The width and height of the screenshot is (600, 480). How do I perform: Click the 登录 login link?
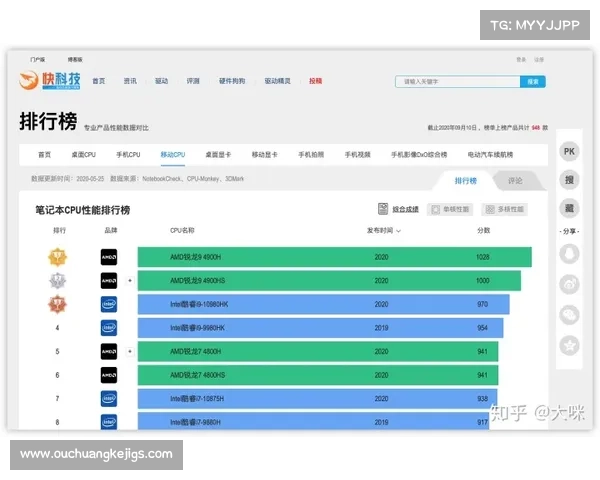click(521, 59)
